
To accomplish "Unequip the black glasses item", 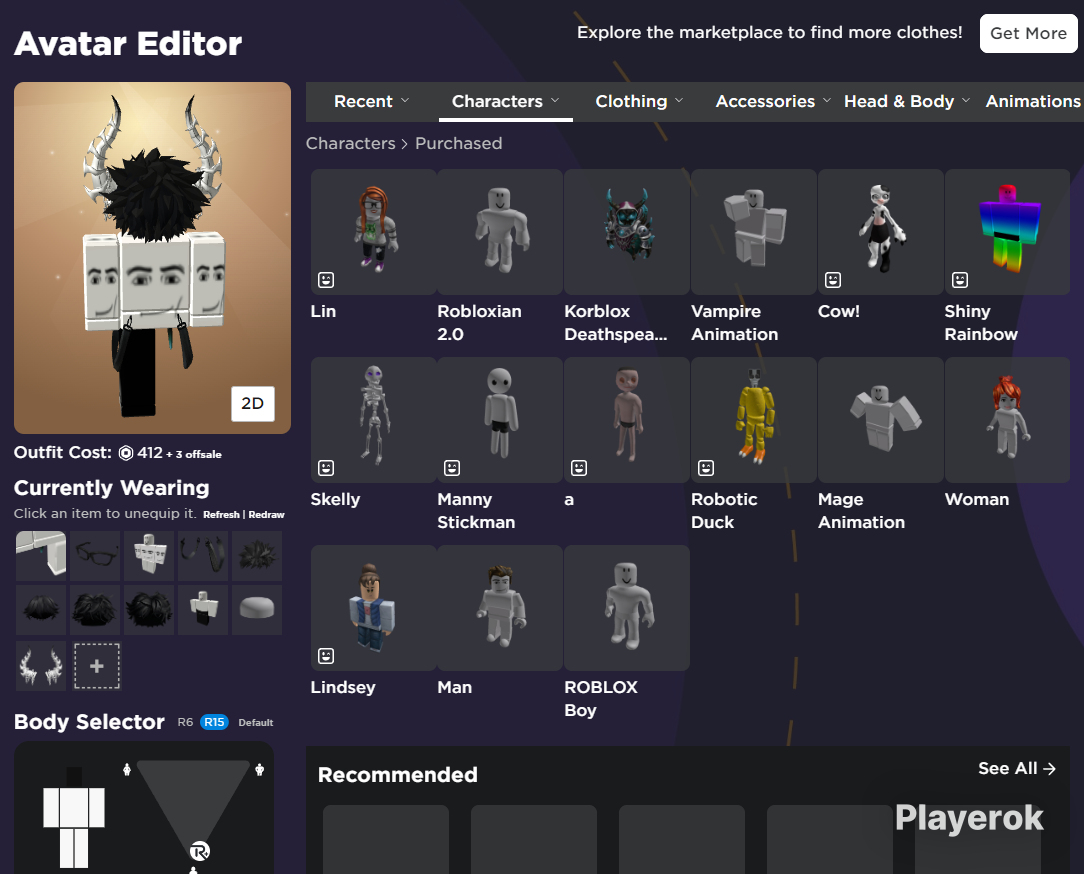I will click(x=95, y=556).
